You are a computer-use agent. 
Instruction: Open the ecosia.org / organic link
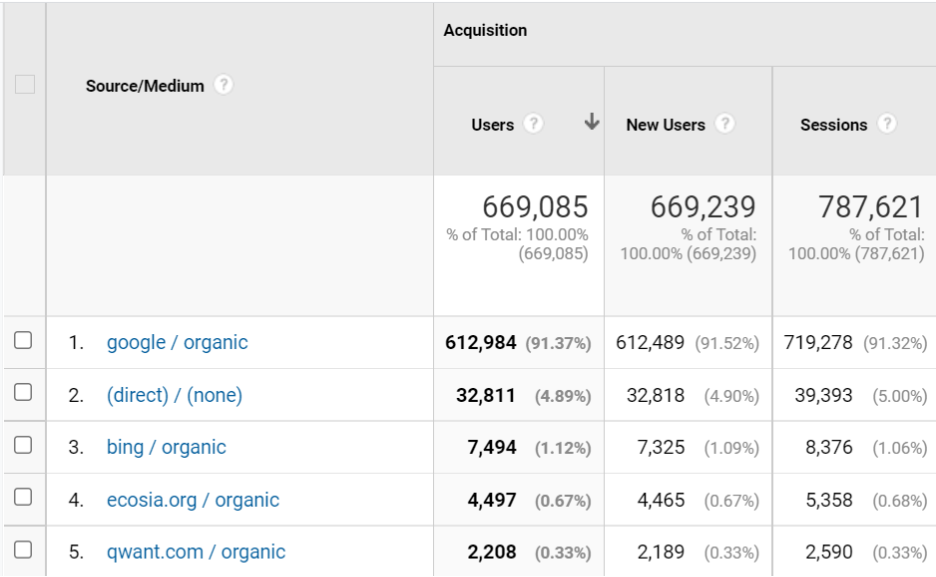pos(193,500)
